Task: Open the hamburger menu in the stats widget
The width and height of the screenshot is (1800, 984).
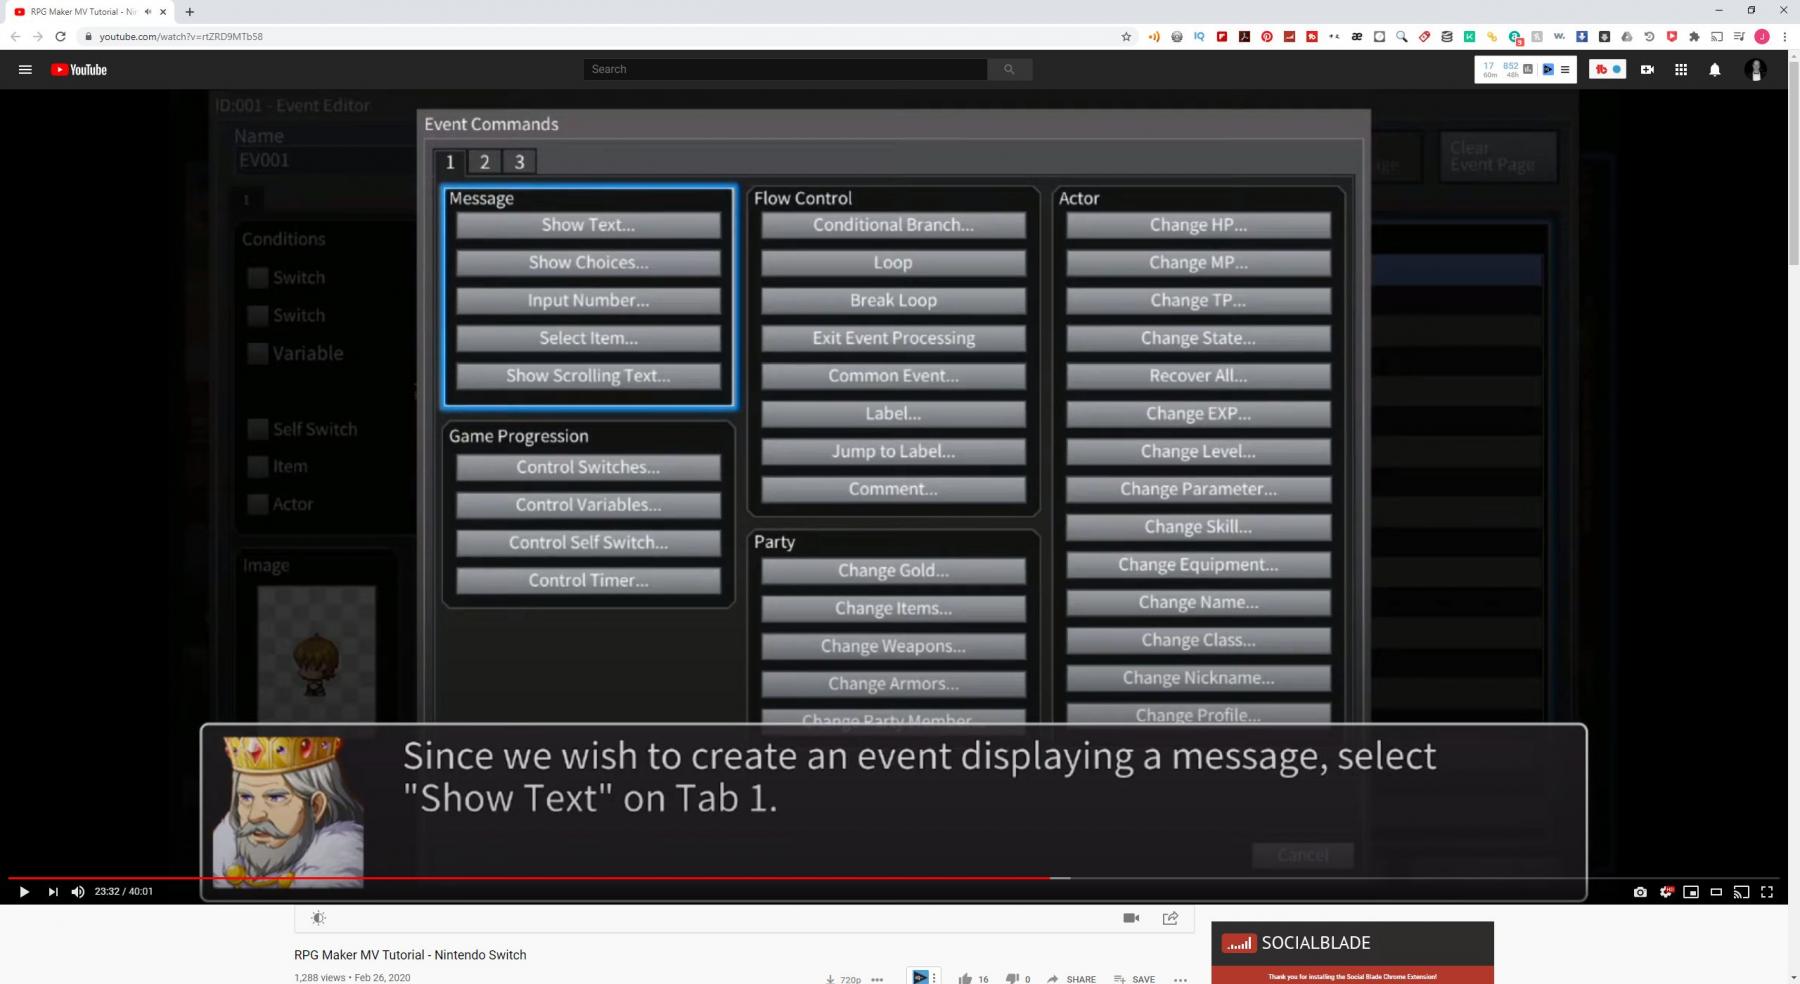Action: (1565, 69)
